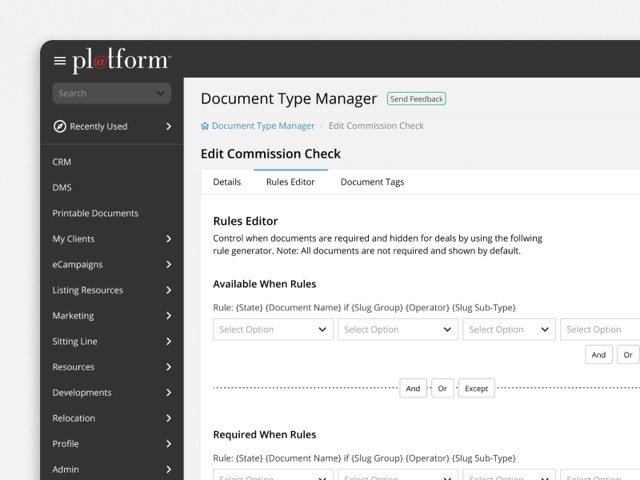This screenshot has height=480, width=640.
Task: Click Recently Used label
Action: tap(99, 127)
